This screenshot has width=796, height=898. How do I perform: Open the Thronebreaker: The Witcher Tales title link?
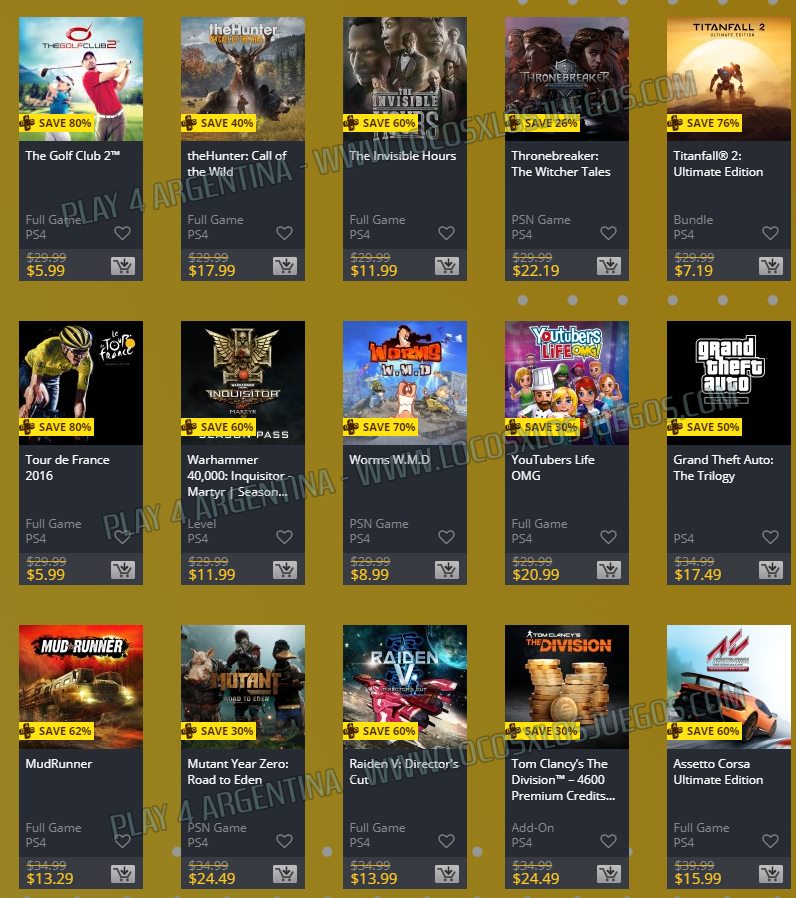[x=561, y=164]
